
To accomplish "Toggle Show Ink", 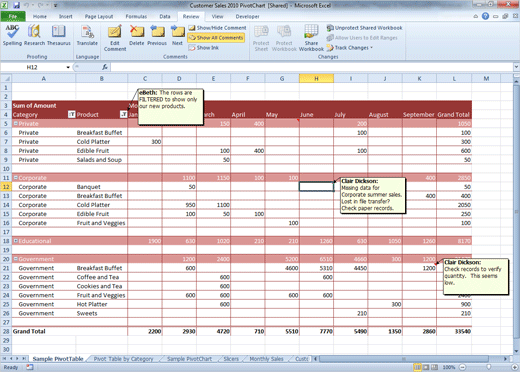I will 203,48.
